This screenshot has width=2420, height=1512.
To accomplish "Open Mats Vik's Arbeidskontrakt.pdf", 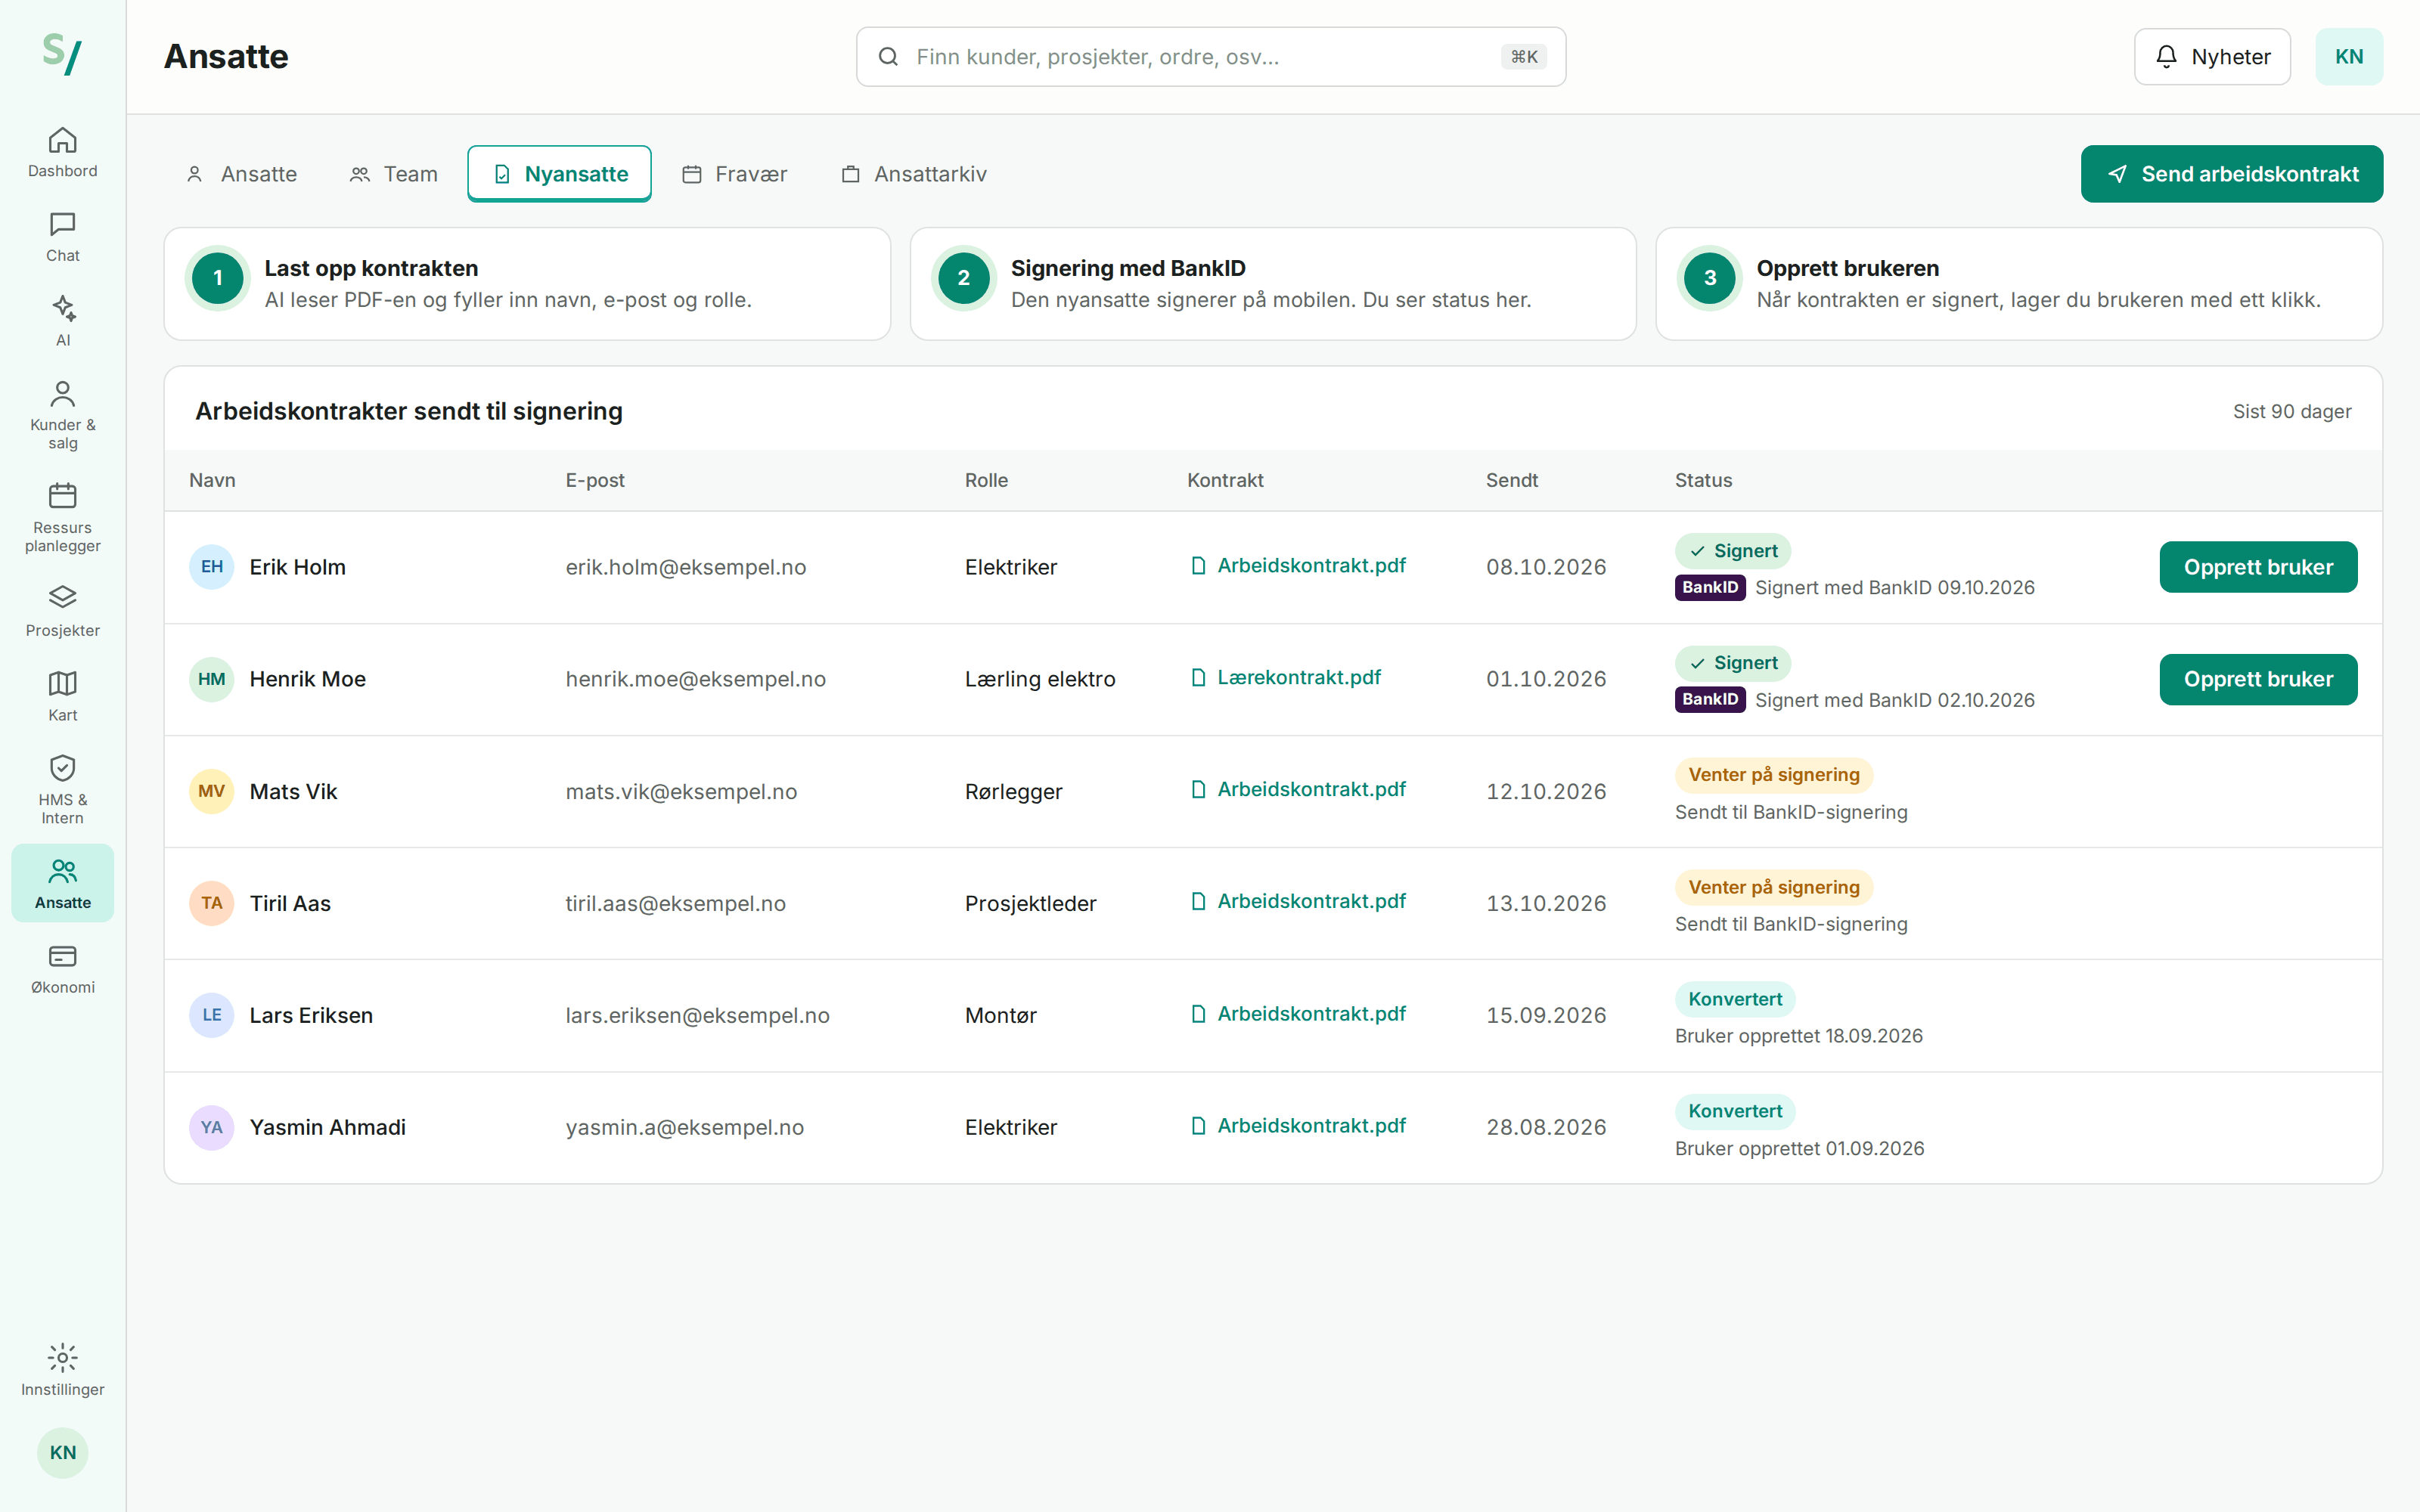I will [x=1298, y=789].
